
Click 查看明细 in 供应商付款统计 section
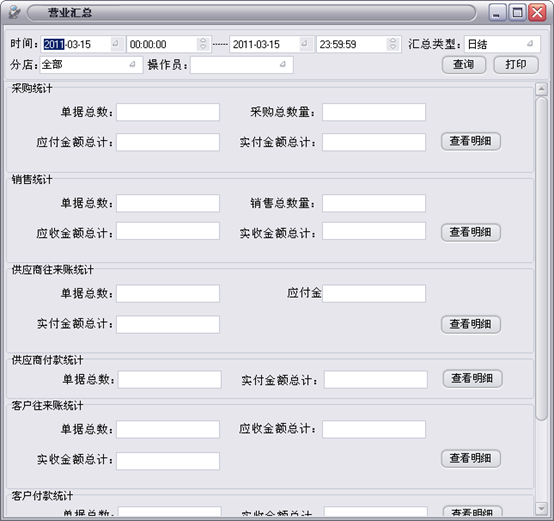472,379
